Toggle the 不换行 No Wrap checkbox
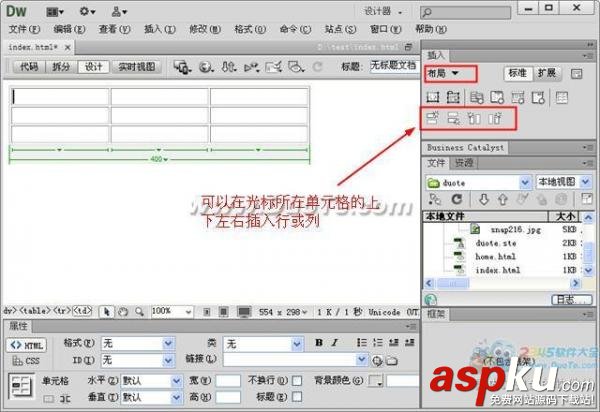The image size is (600, 412). tap(297, 380)
